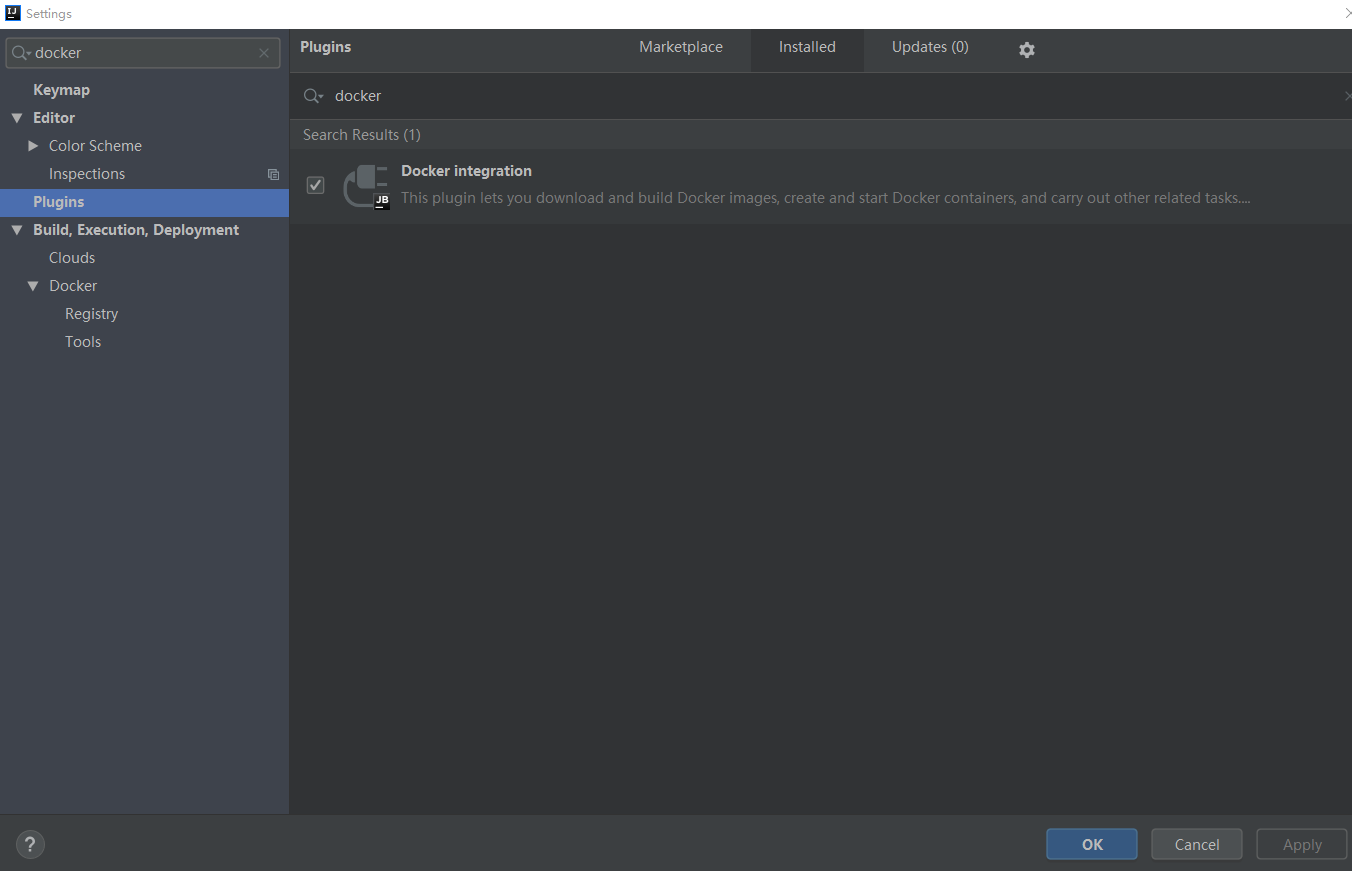Click the Apply button

[x=1302, y=844]
